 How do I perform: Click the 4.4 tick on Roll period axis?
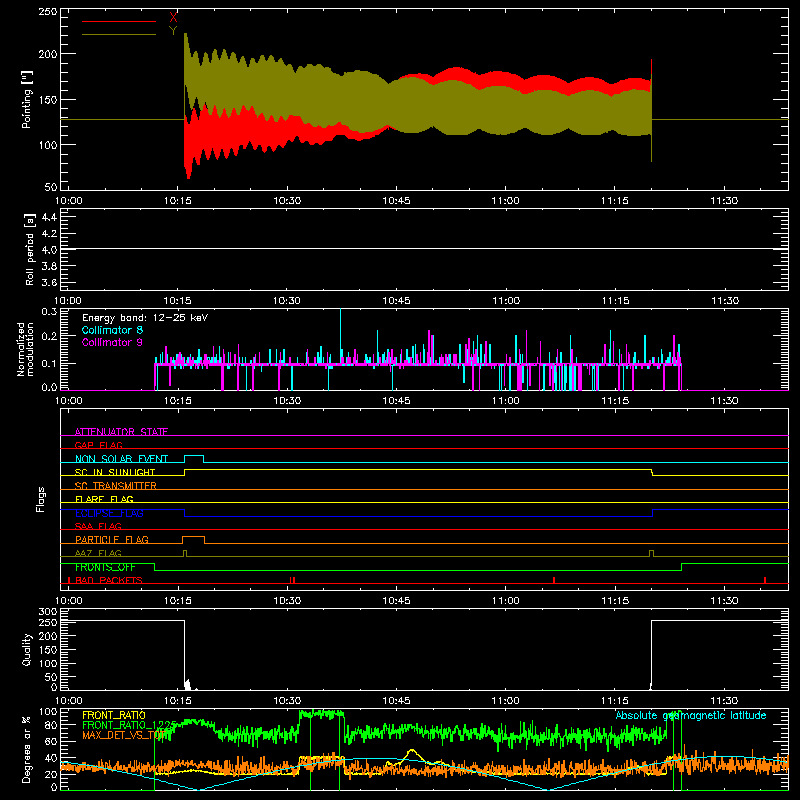coord(49,217)
